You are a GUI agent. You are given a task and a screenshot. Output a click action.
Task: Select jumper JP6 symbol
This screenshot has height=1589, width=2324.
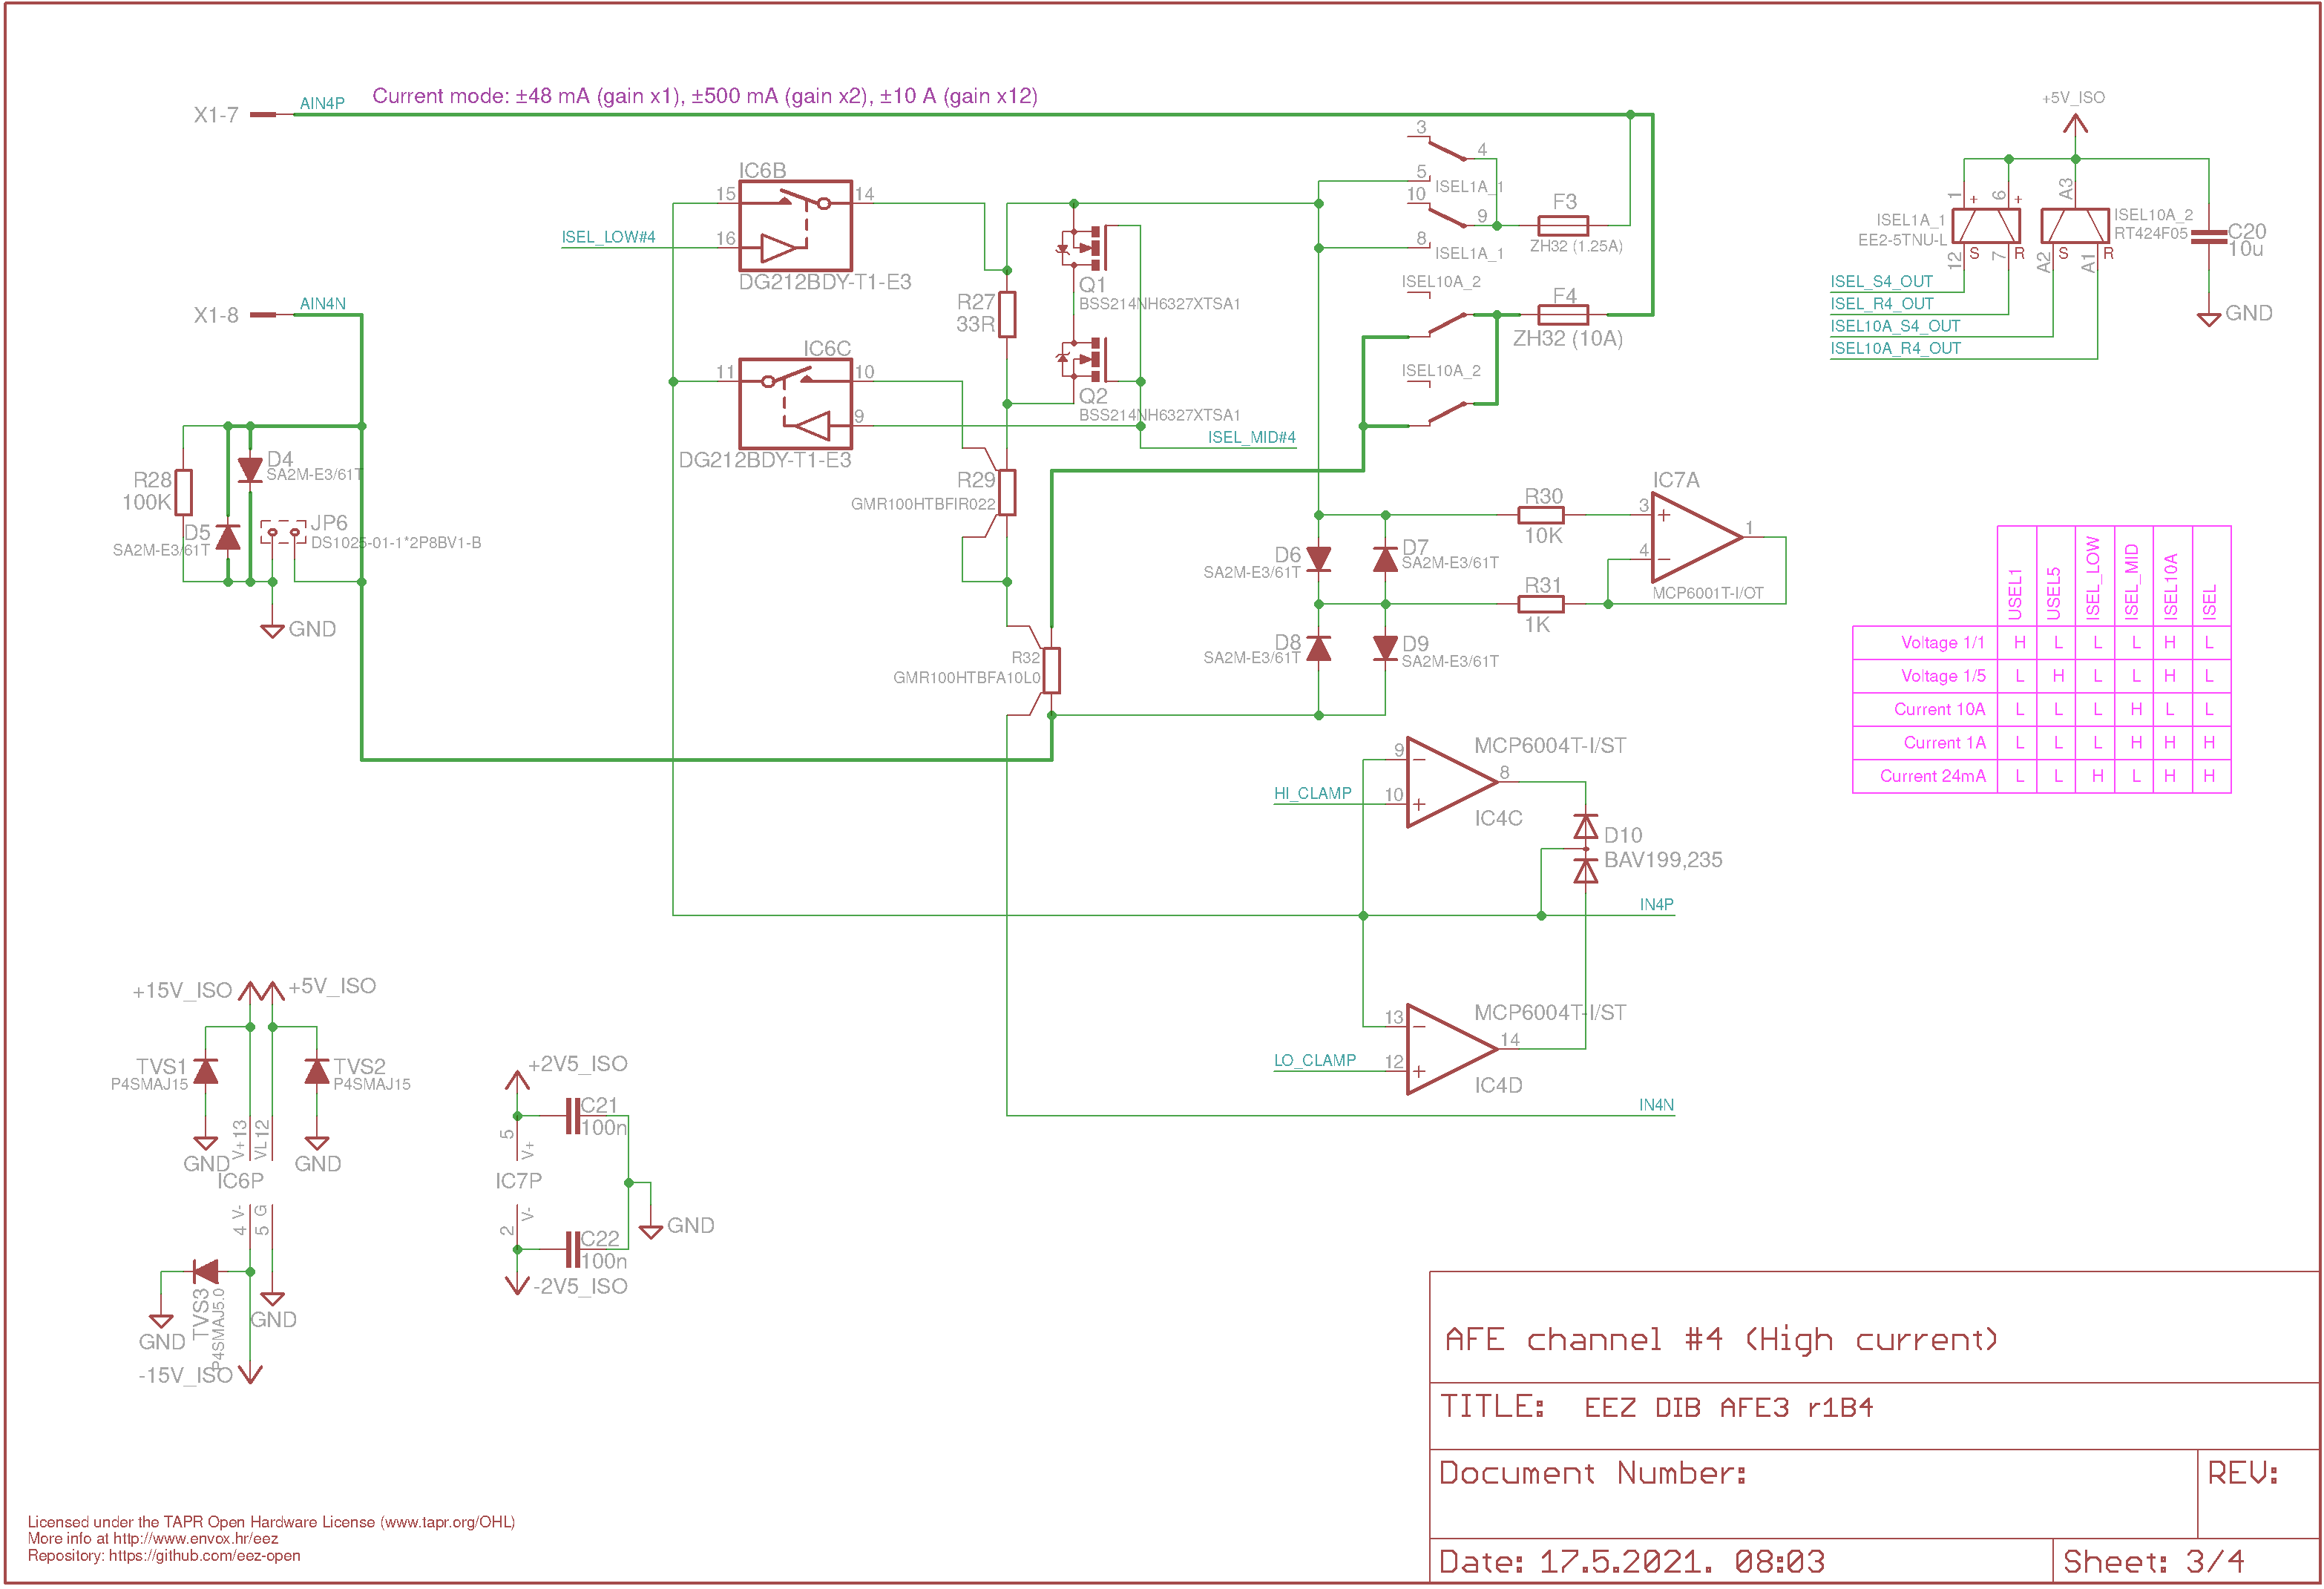click(283, 532)
